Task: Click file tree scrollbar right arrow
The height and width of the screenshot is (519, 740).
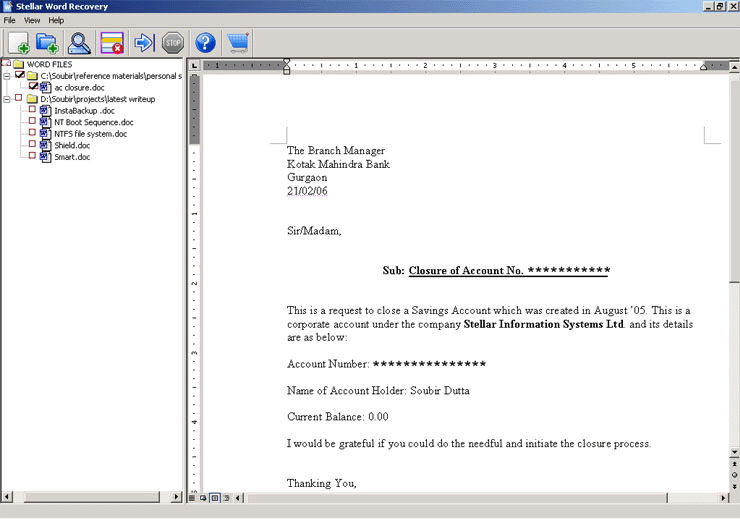Action: point(177,497)
